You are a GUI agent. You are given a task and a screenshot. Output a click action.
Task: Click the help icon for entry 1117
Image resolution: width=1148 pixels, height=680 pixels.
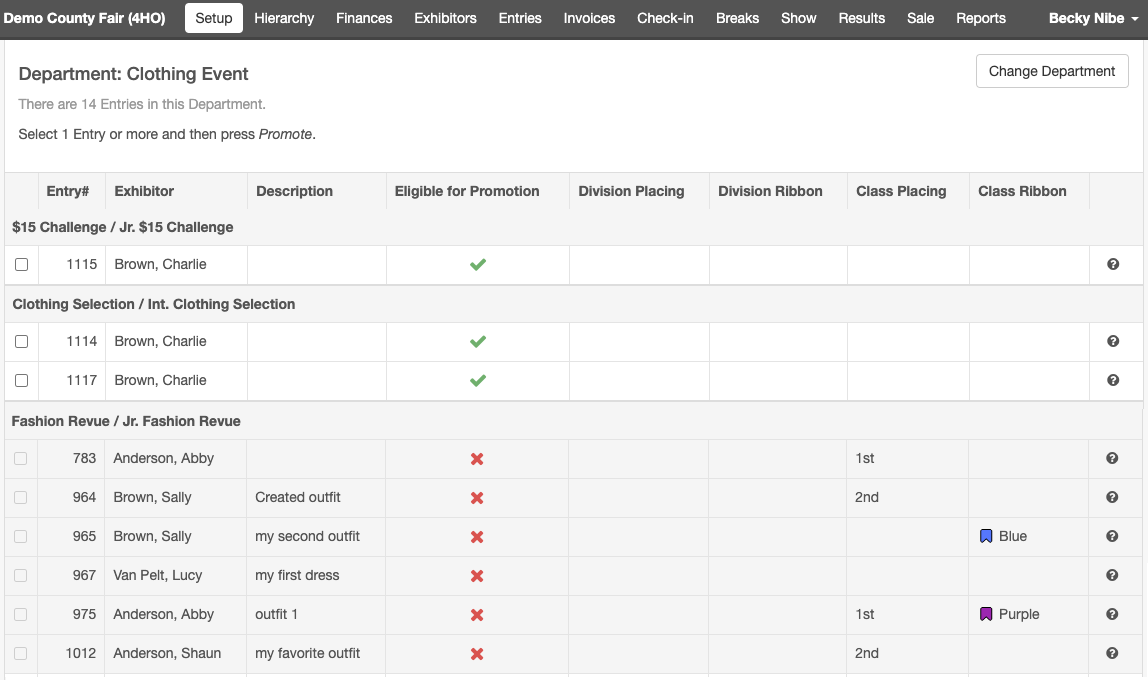coord(1113,380)
